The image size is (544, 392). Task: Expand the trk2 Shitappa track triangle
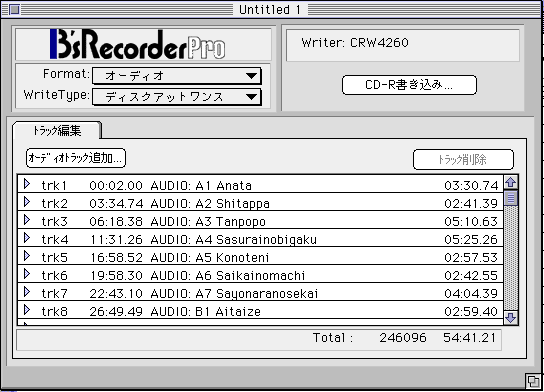(x=27, y=202)
